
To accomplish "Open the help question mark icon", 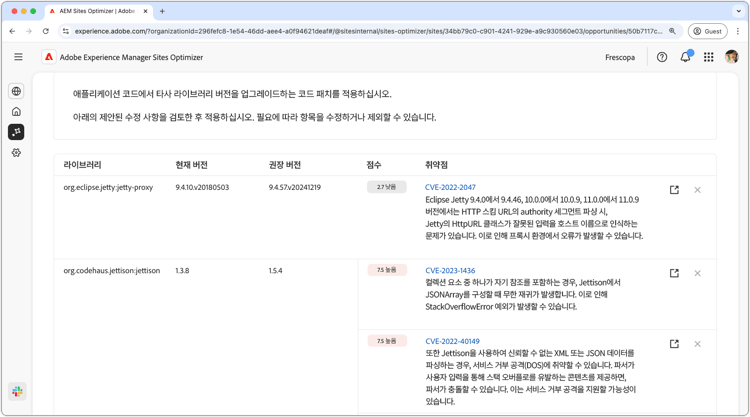I will [662, 57].
